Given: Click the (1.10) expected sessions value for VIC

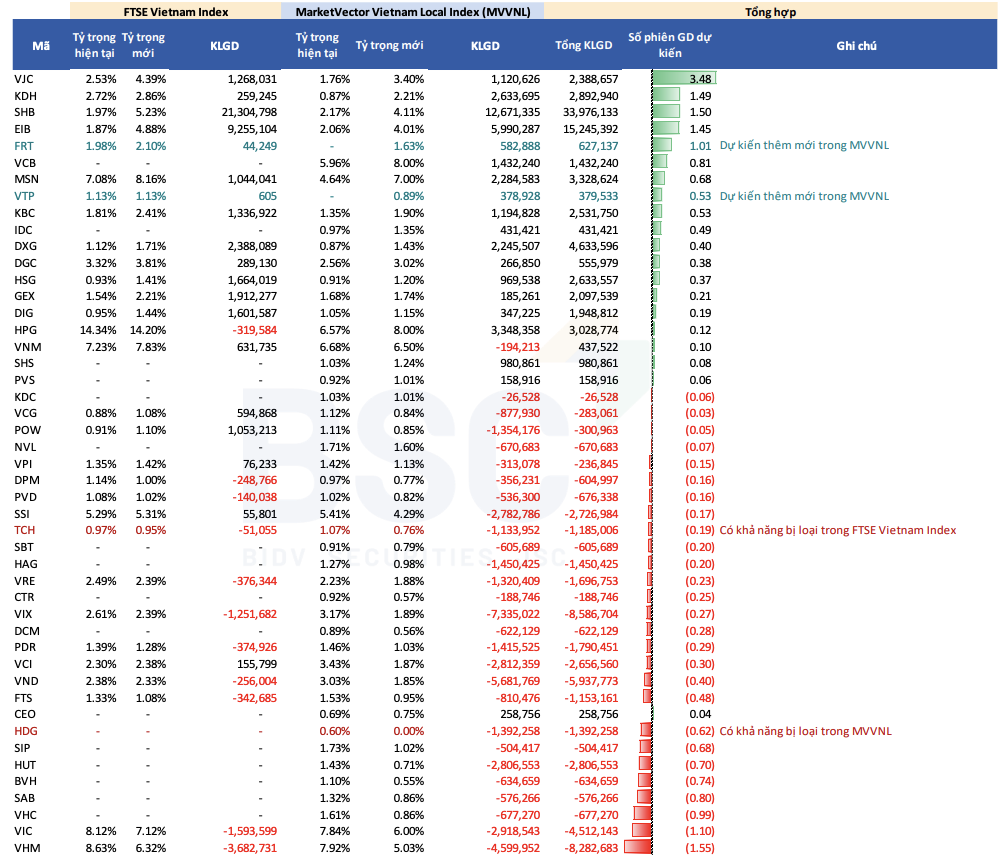Looking at the screenshot, I should click(x=700, y=831).
